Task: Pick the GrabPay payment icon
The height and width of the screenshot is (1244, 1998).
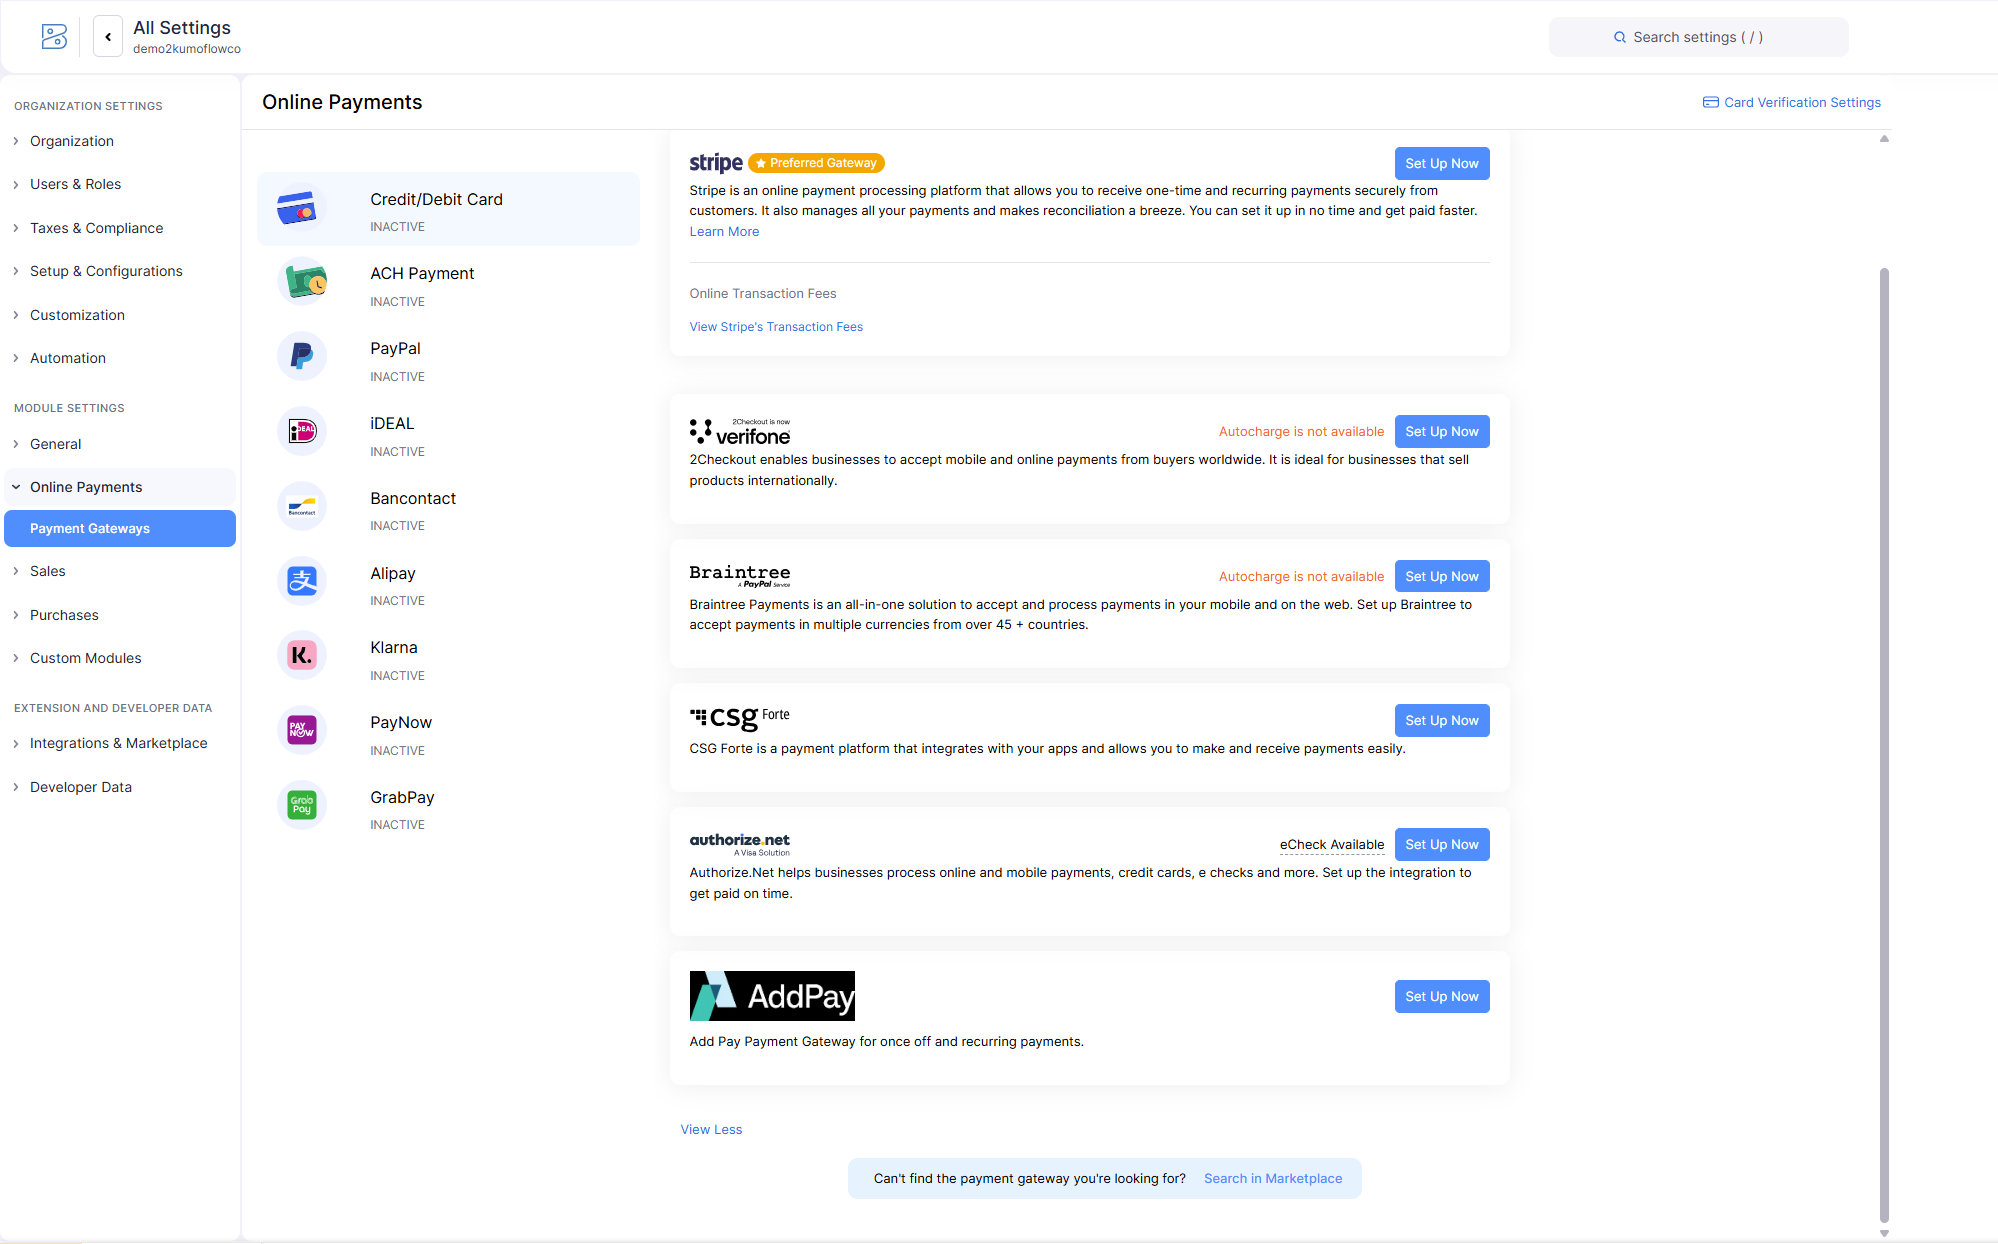Action: click(x=301, y=805)
